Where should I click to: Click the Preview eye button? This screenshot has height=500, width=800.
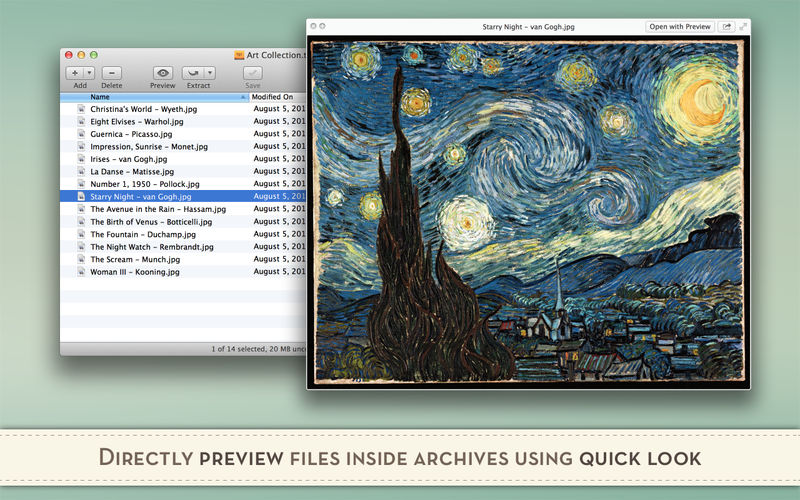(x=163, y=73)
